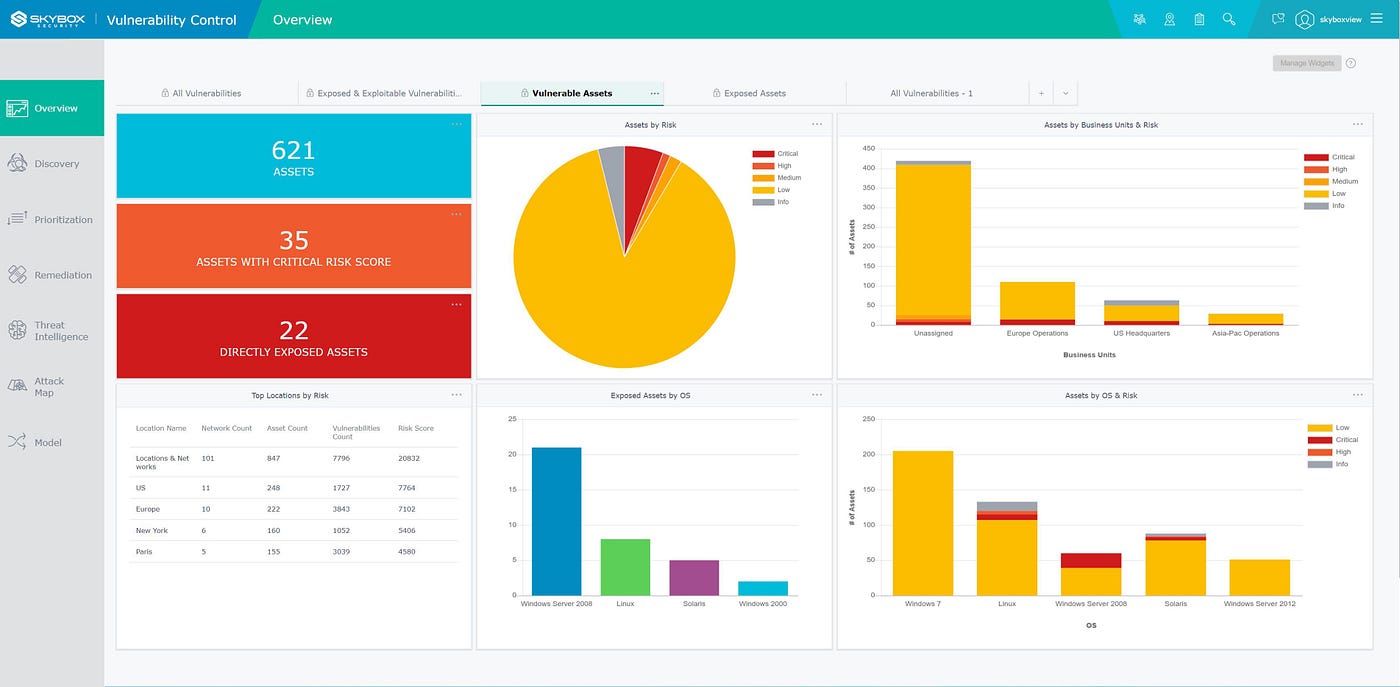Click the clipboard icon in the header

click(1199, 19)
